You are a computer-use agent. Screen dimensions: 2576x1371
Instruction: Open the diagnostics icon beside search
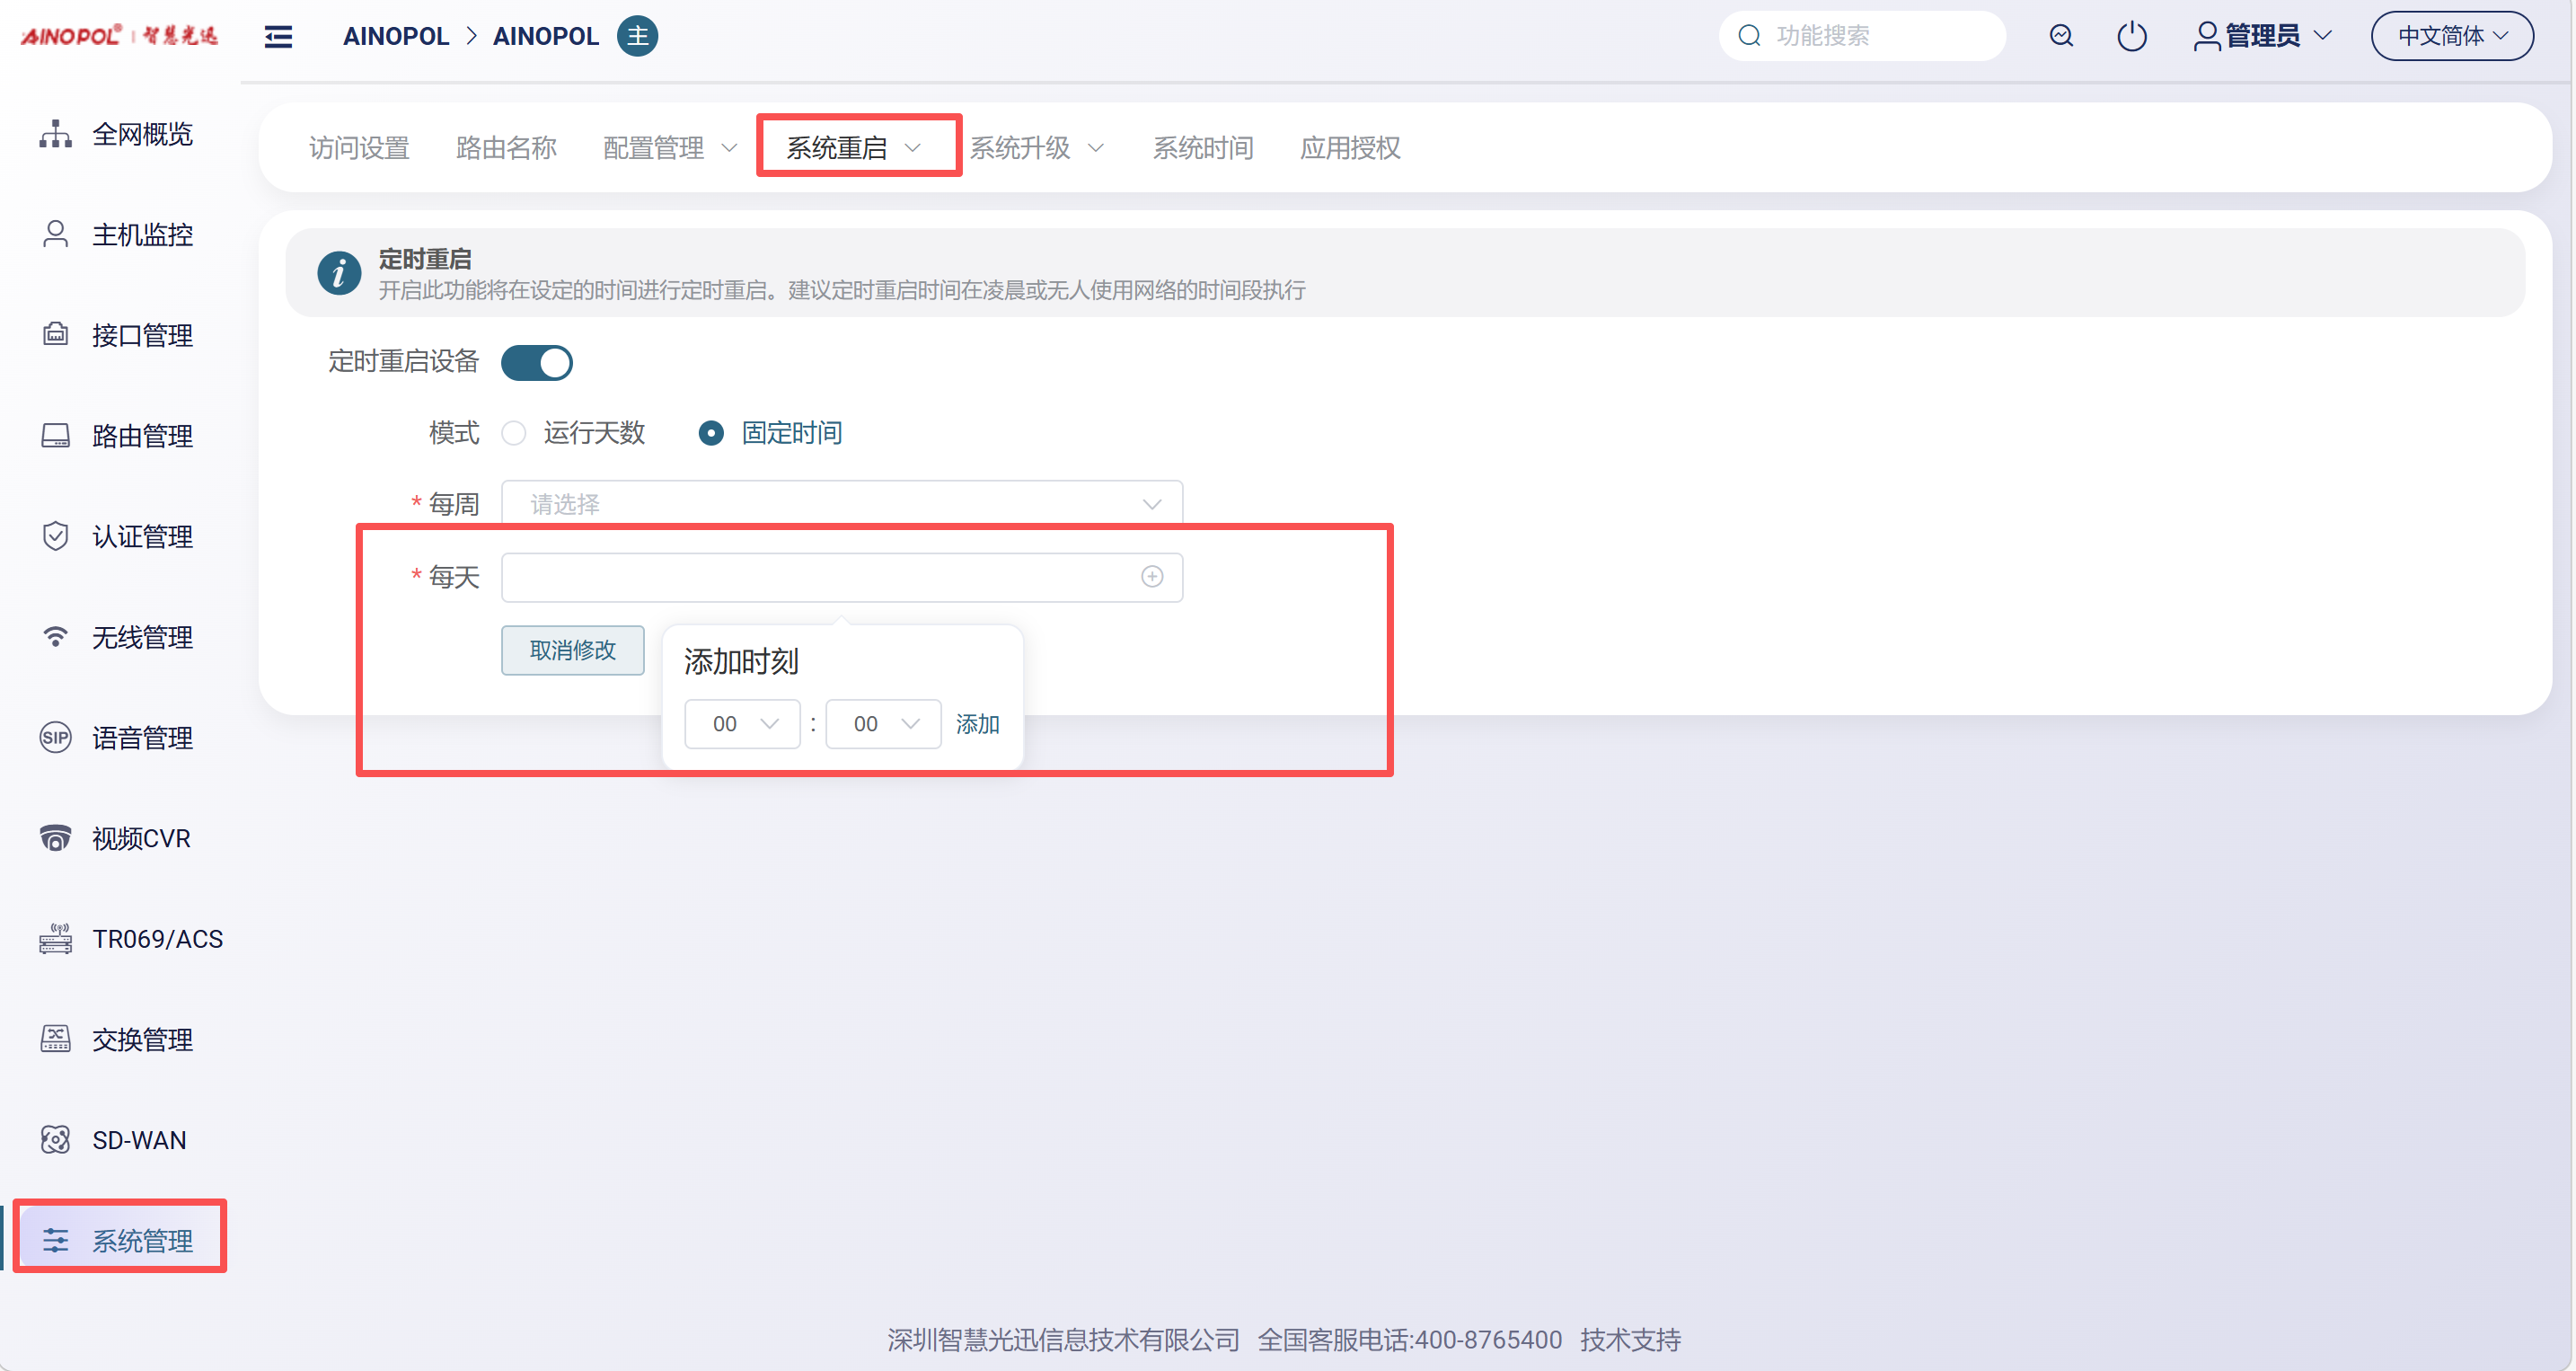[x=2061, y=37]
